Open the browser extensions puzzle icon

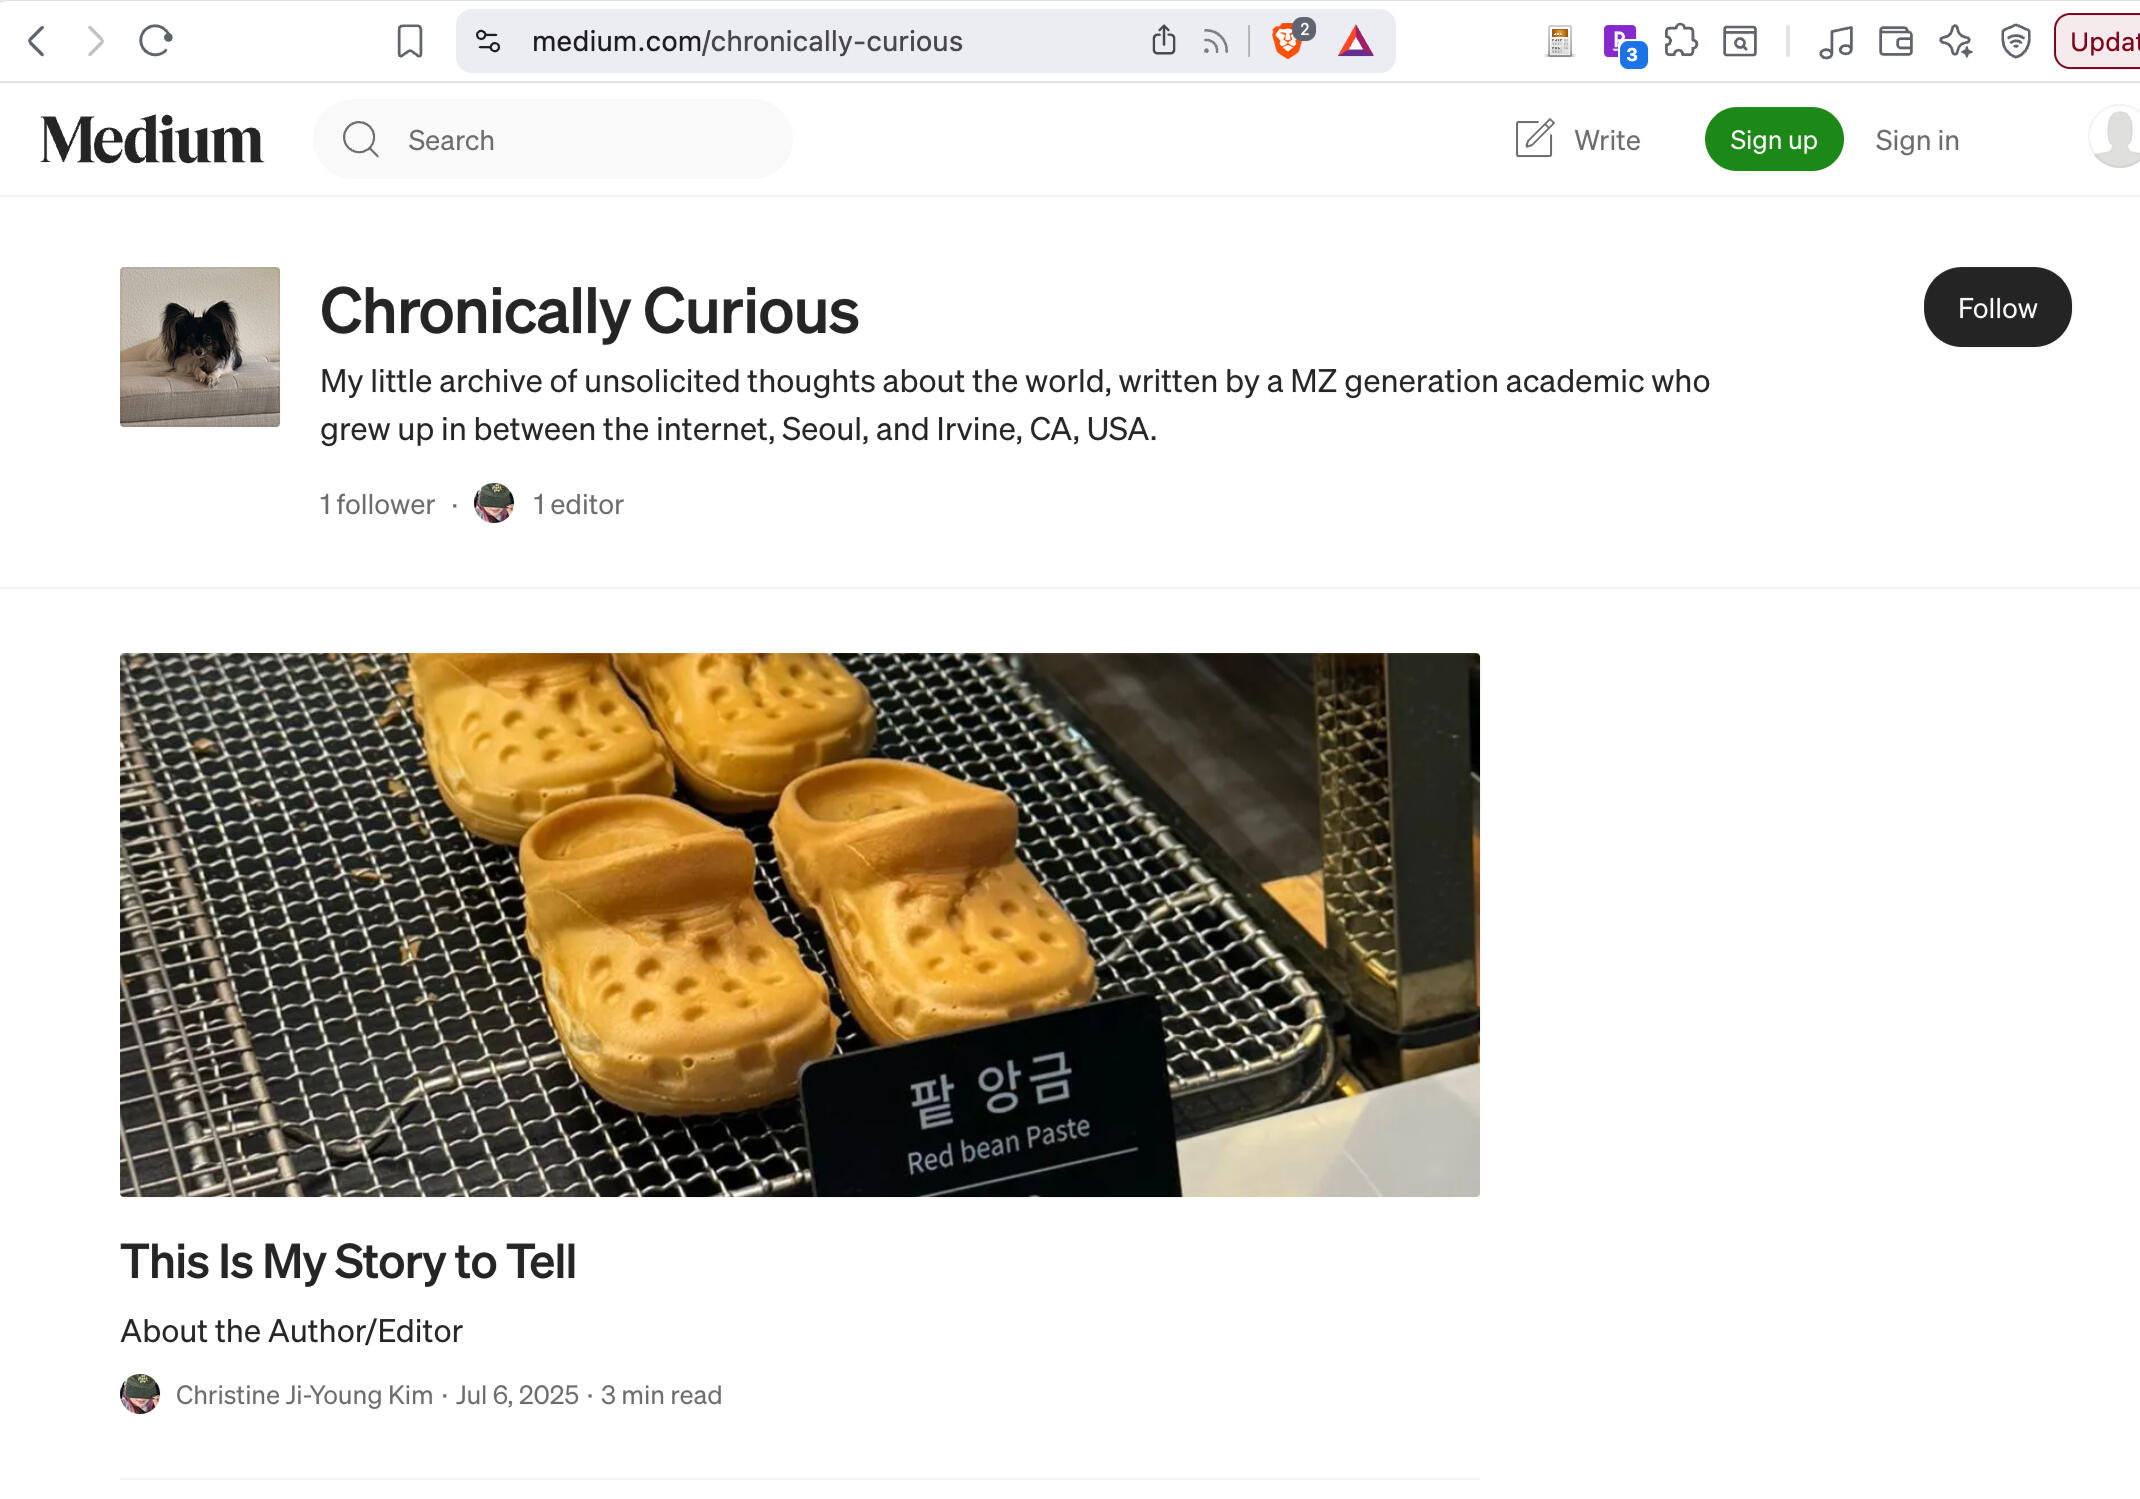coord(1680,41)
